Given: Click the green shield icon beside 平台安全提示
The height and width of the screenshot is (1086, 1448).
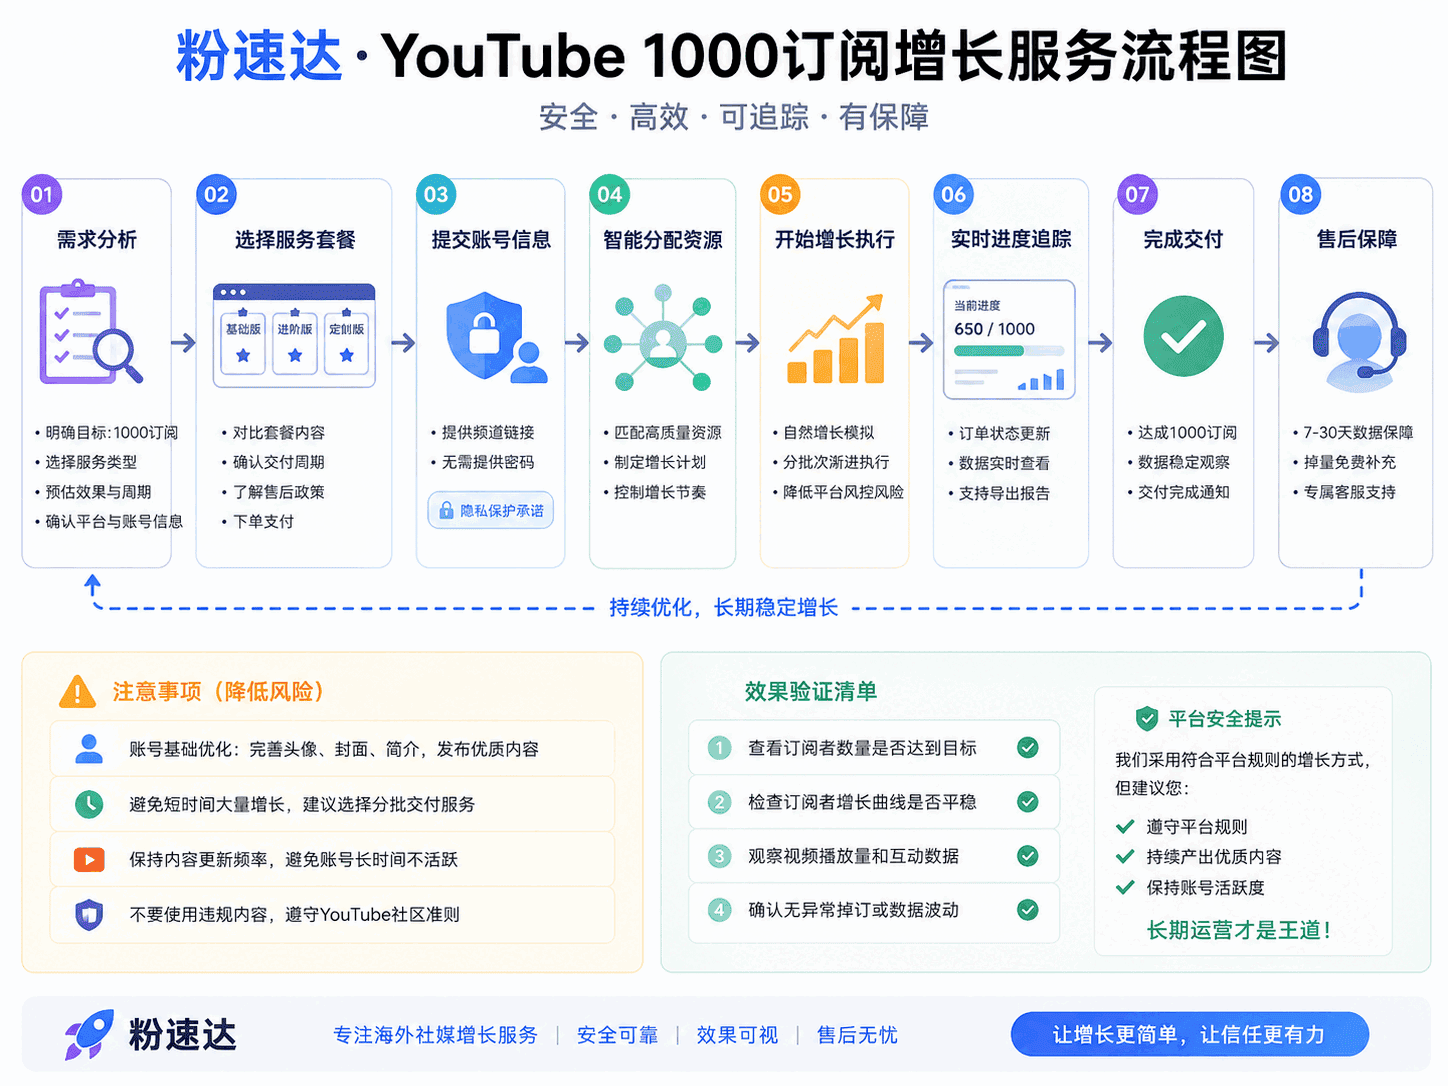Looking at the screenshot, I should pyautogui.click(x=1147, y=718).
